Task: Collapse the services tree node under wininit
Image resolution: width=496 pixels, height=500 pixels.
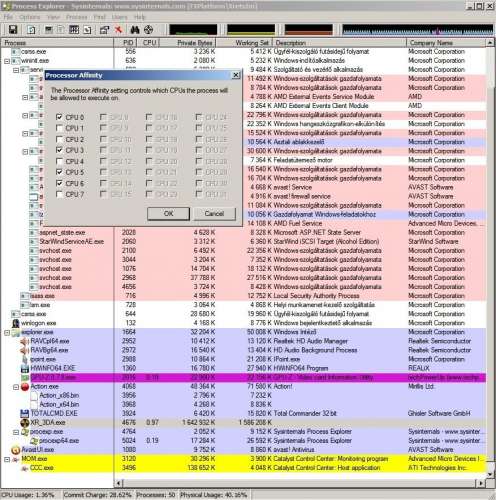Action: [x=16, y=70]
